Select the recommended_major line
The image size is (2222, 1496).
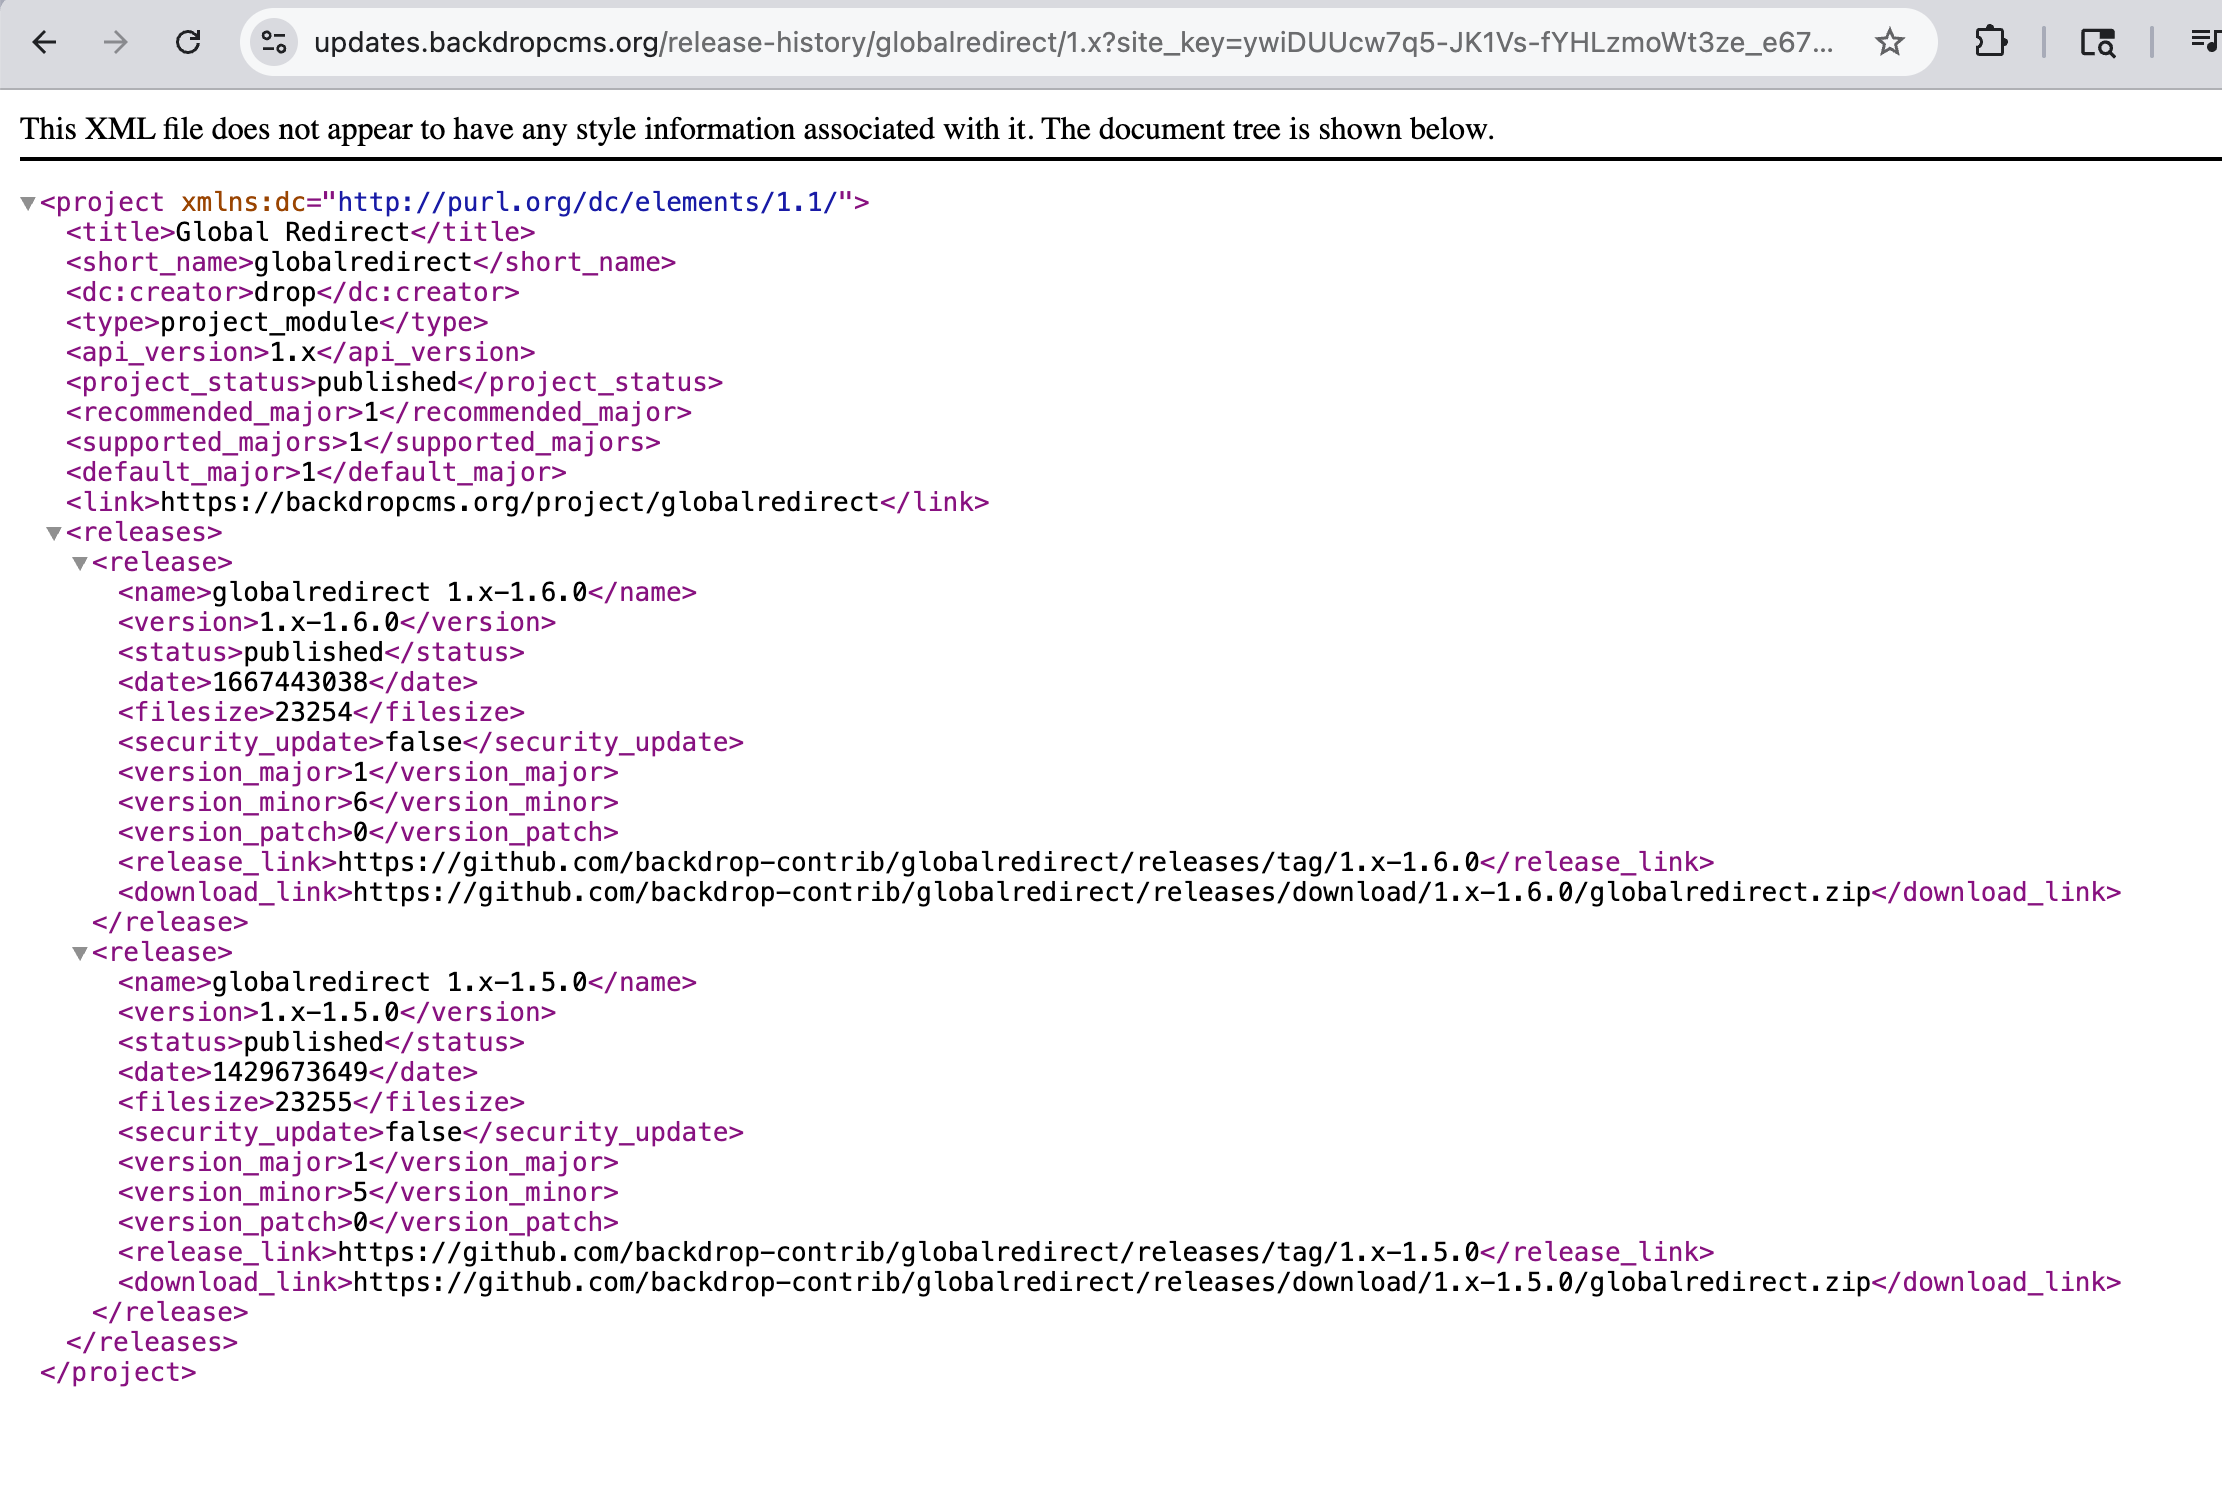point(379,412)
